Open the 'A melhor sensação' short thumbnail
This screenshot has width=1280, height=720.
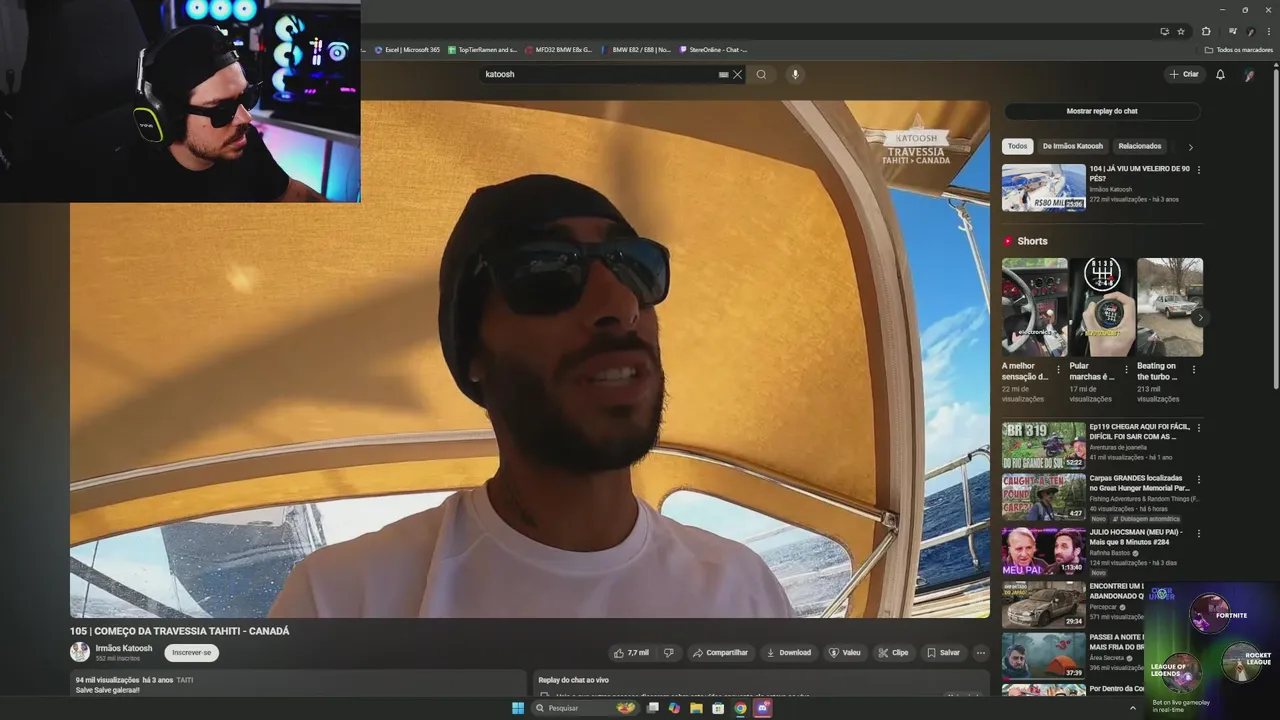point(1035,307)
